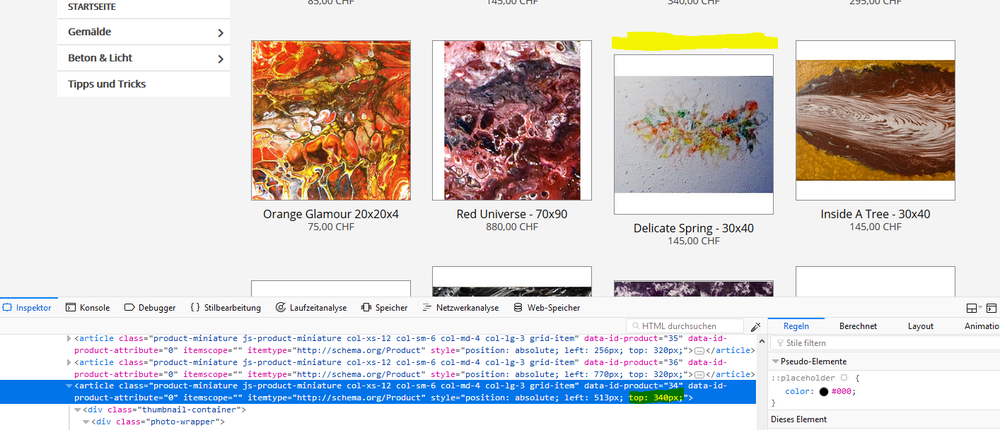Collapse the thumbnail-container div node
The width and height of the screenshot is (1000, 430).
point(78,410)
